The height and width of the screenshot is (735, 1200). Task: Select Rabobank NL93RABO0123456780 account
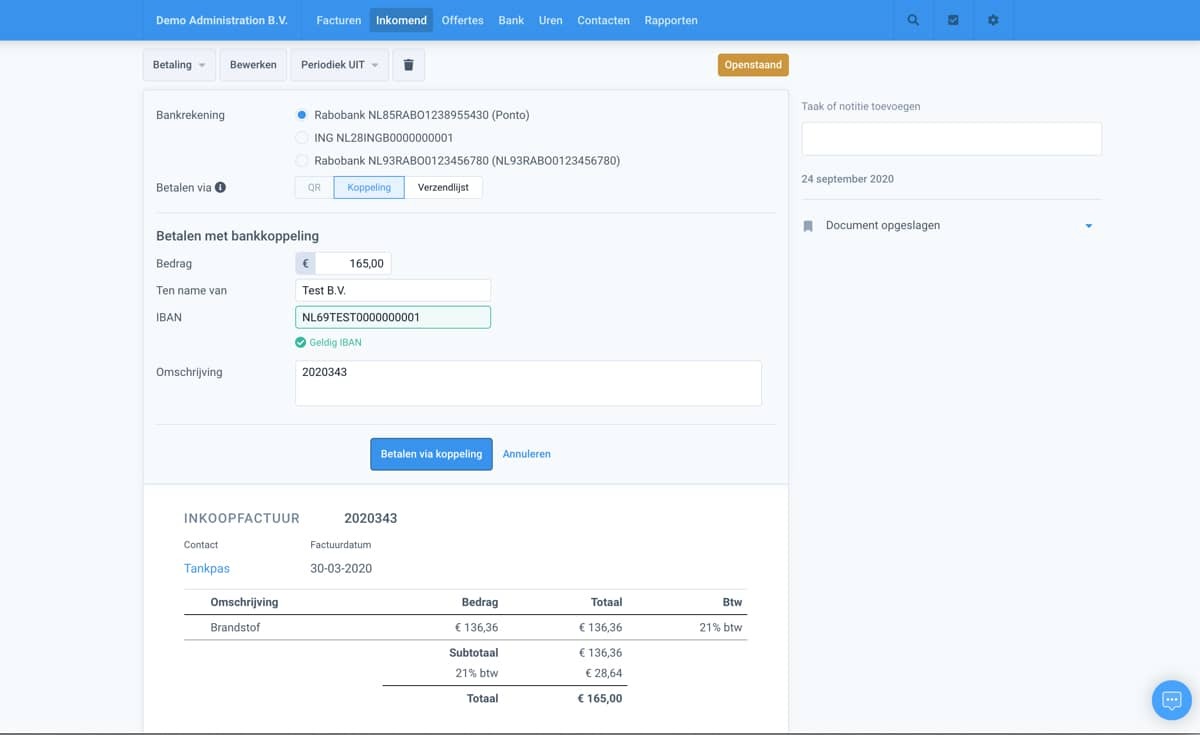pyautogui.click(x=302, y=160)
